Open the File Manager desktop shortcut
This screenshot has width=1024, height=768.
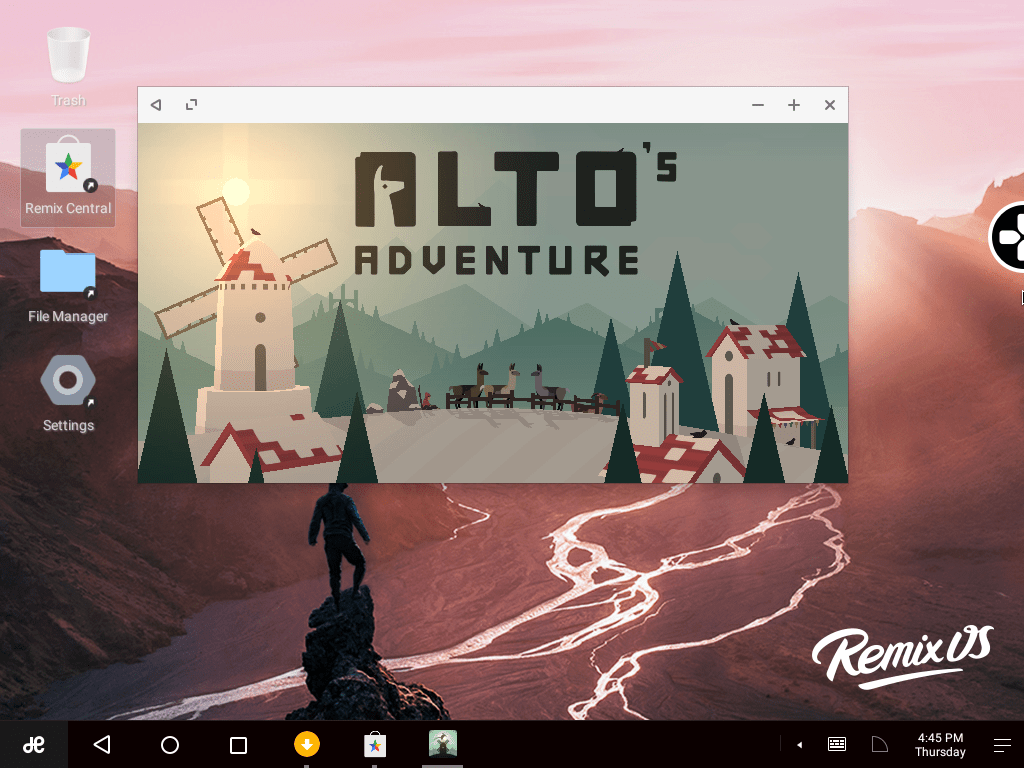[68, 286]
